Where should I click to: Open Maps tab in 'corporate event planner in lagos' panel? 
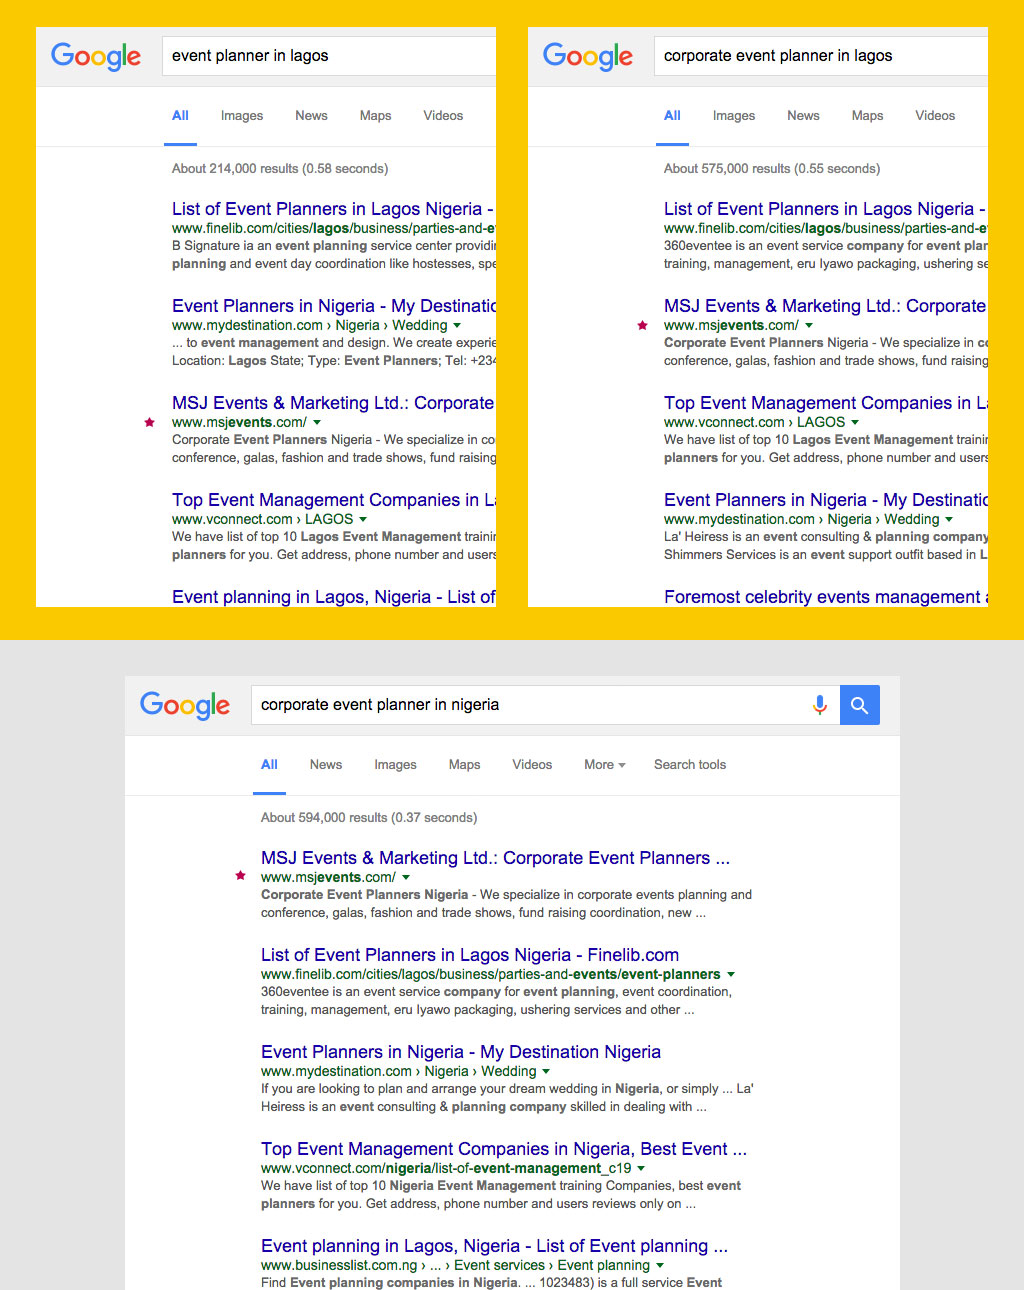tap(867, 116)
